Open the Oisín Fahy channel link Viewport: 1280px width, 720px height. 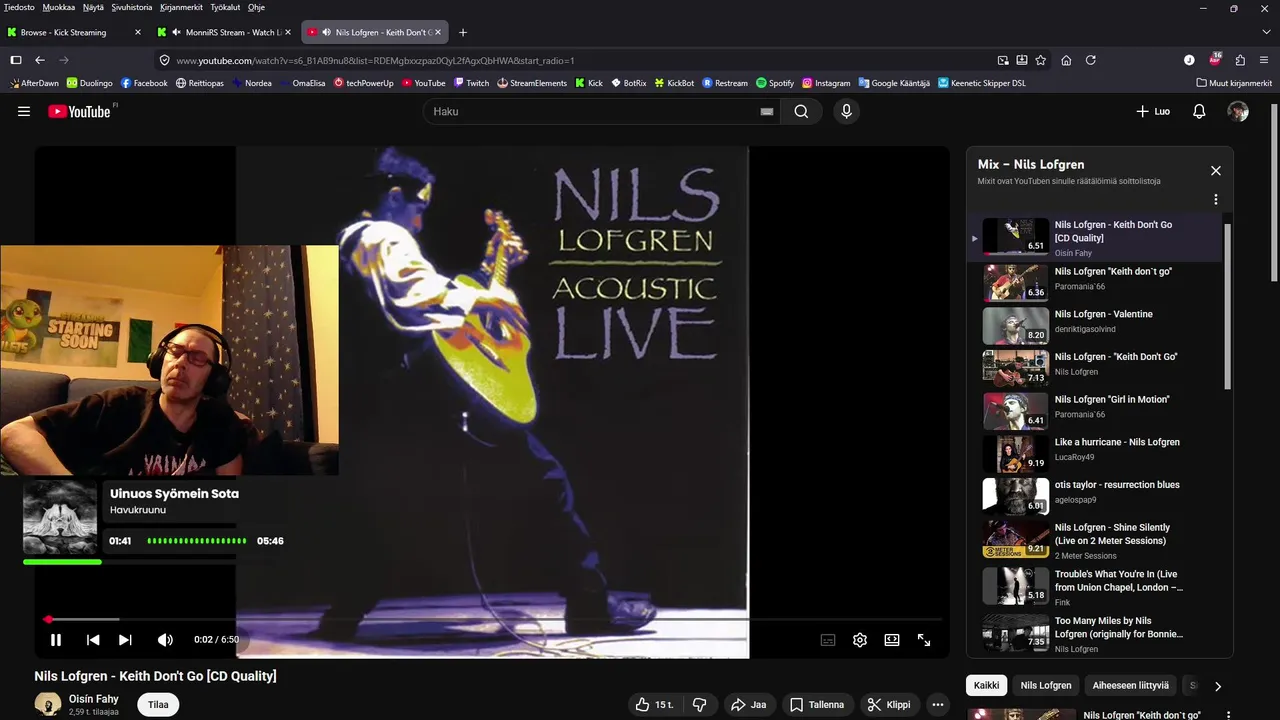[94, 699]
